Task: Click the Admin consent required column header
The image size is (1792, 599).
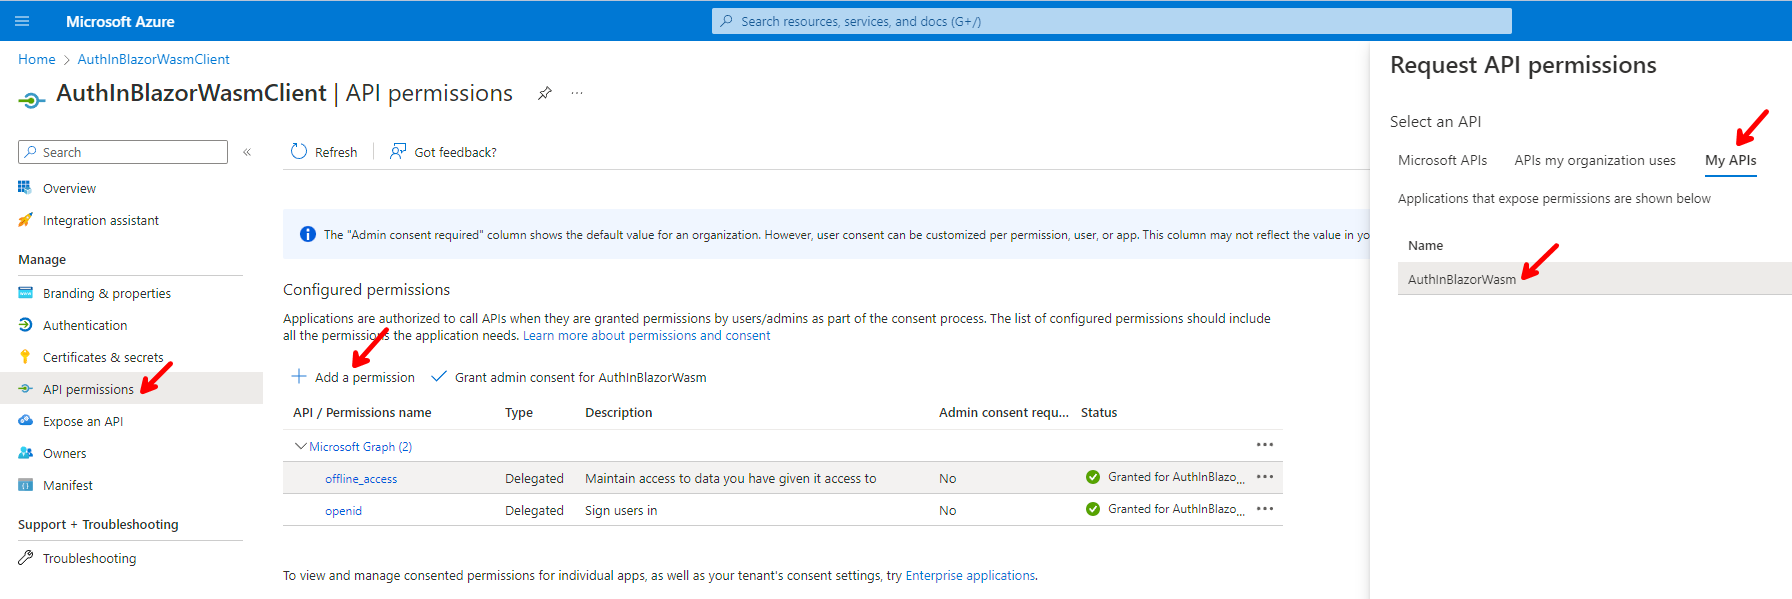Action: pos(1003,412)
